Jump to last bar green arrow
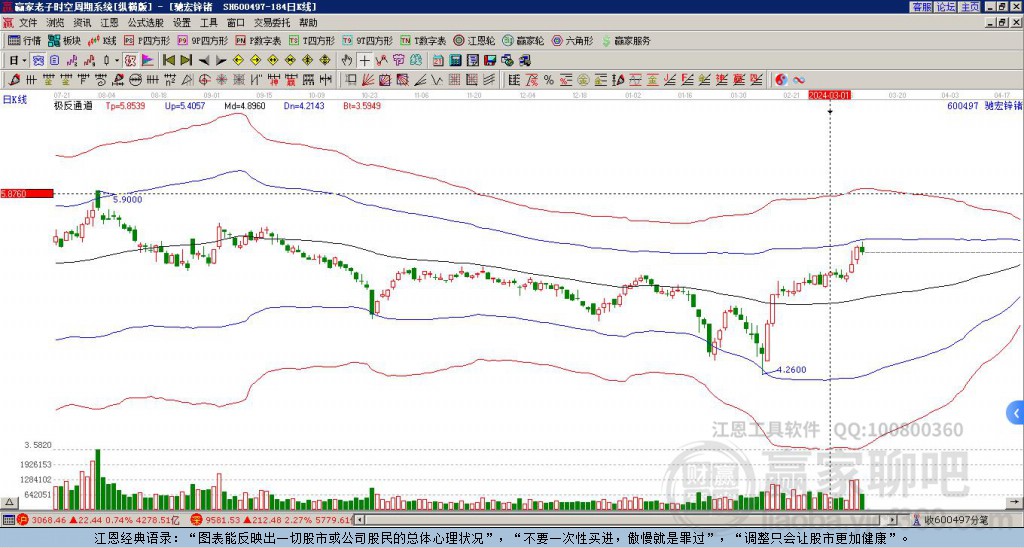1024x548 pixels. coord(186,60)
